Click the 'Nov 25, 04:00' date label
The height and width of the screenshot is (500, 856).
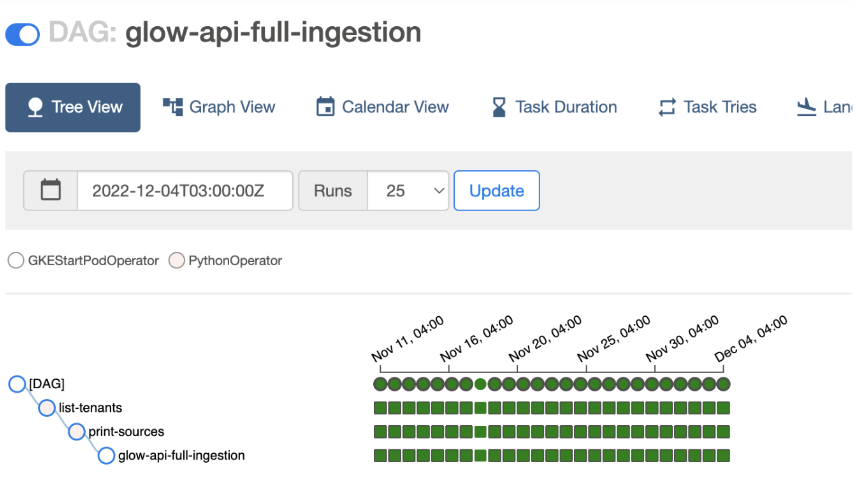(x=614, y=339)
